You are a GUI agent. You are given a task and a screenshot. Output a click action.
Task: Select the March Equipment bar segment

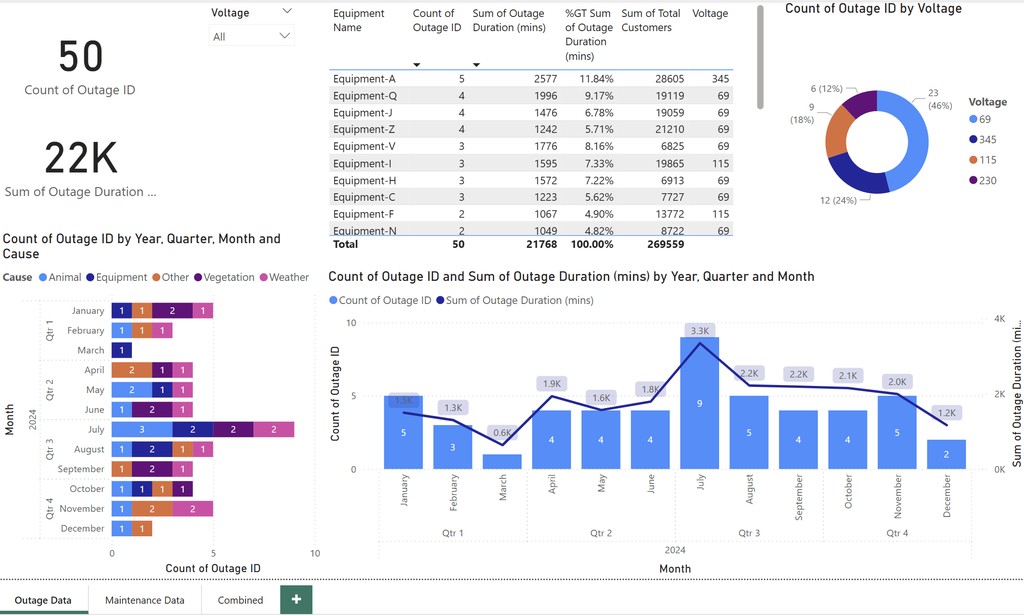121,350
